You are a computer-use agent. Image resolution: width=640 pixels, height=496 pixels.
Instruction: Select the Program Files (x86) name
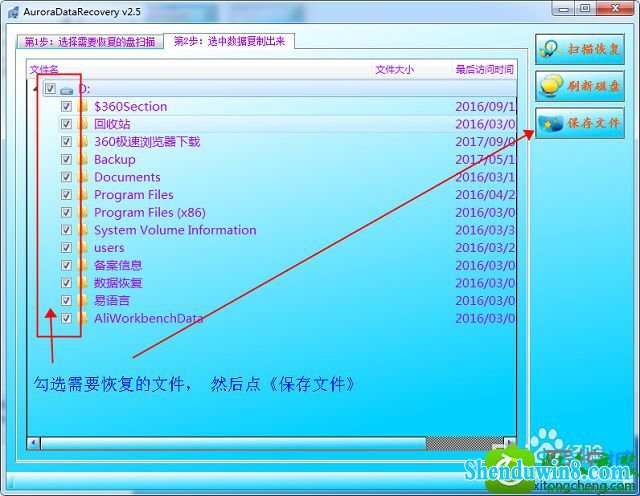[150, 212]
